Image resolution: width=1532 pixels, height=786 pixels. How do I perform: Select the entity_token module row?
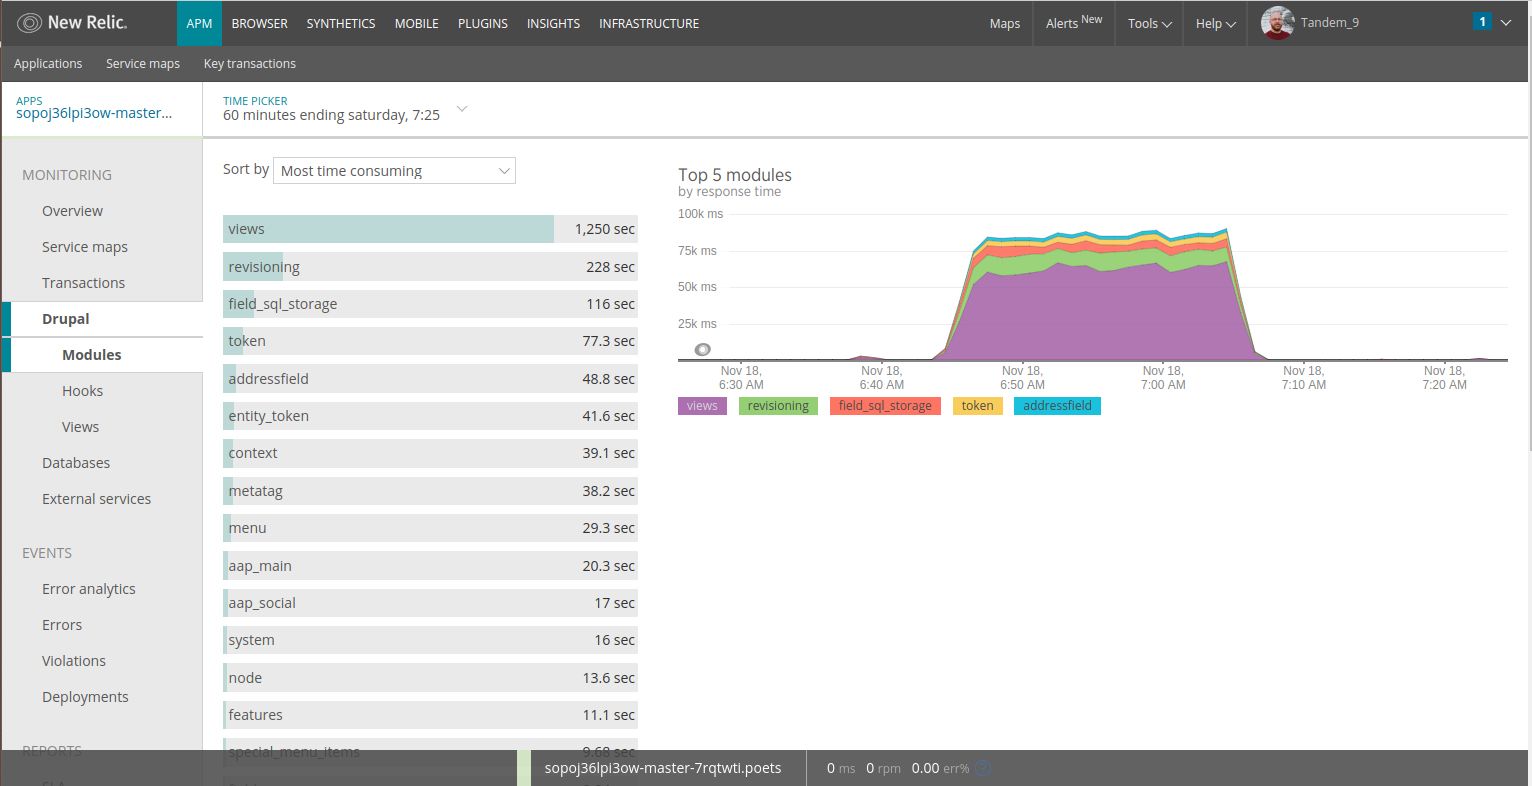(430, 416)
